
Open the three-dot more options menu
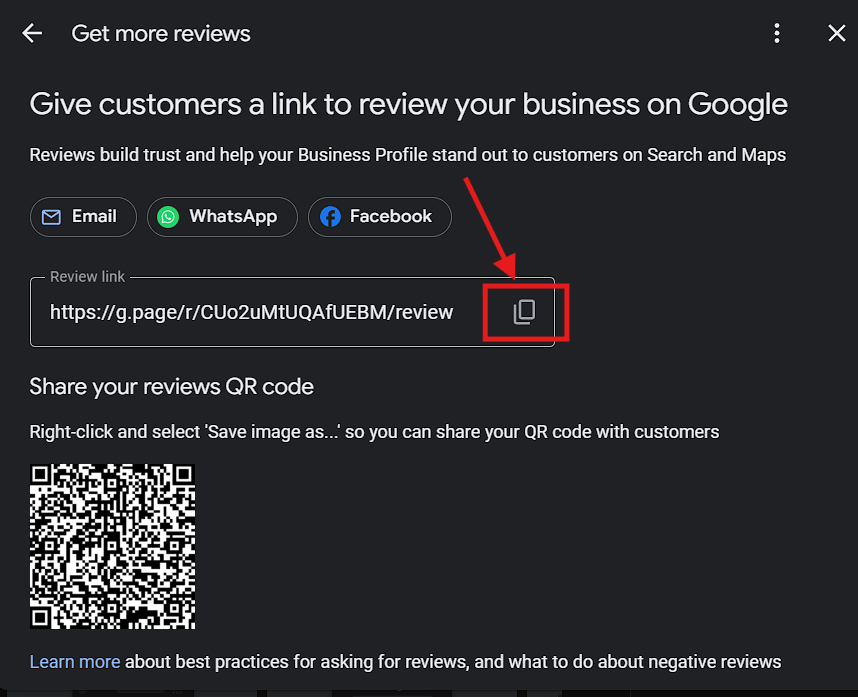[x=776, y=33]
